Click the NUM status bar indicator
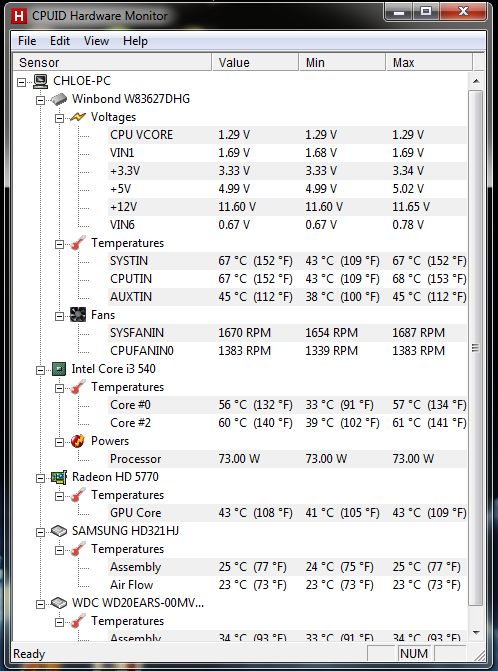Viewport: 498px width, 671px height. point(414,654)
